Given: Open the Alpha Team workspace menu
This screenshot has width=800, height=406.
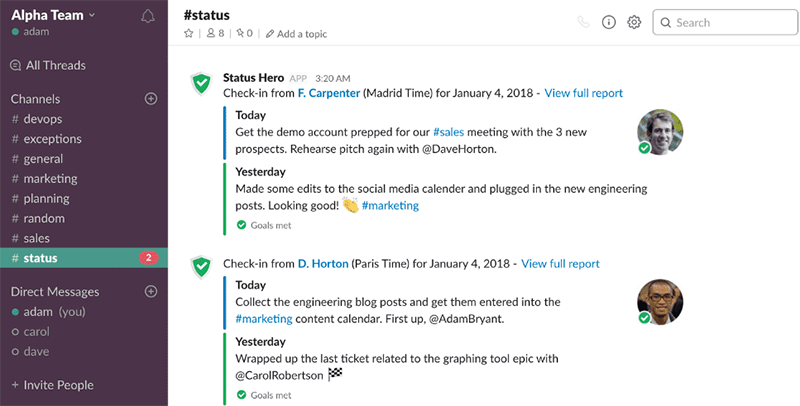Looking at the screenshot, I should click(53, 15).
